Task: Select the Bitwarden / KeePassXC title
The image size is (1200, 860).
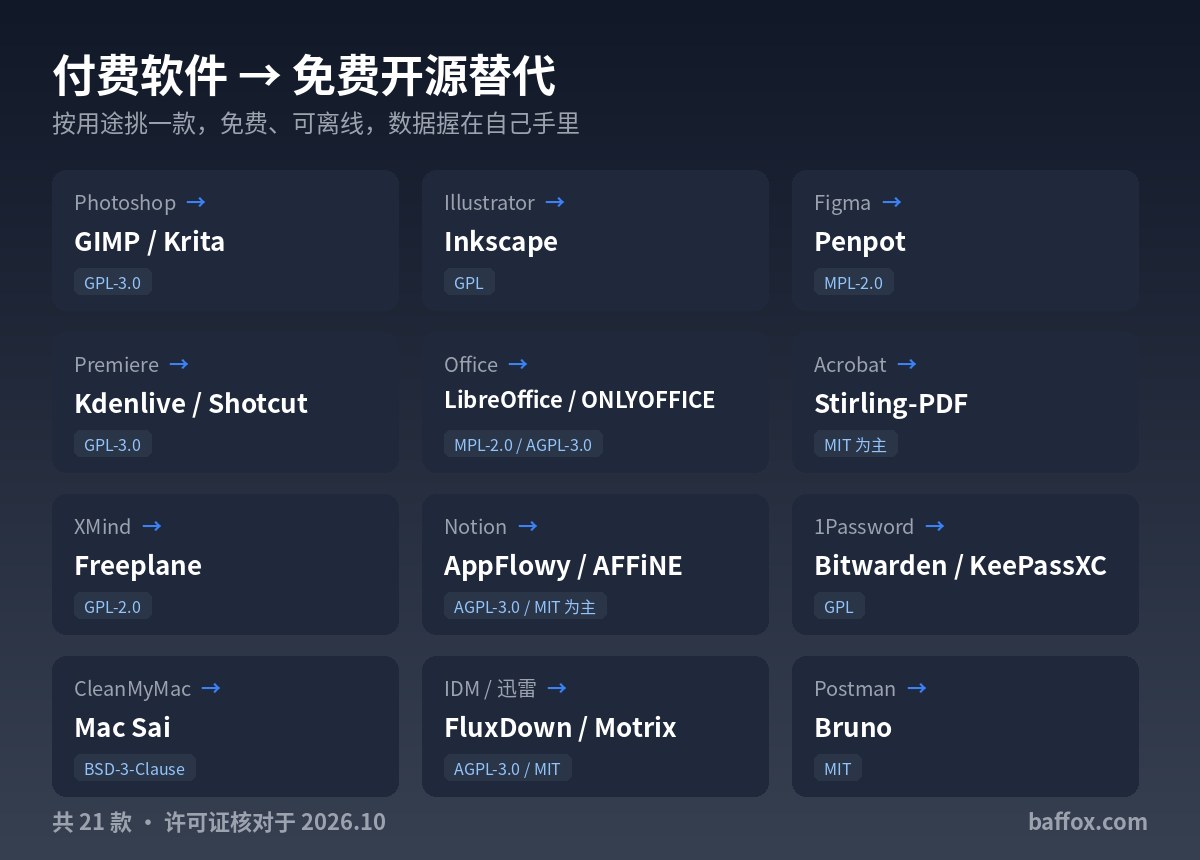Action: pos(960,565)
